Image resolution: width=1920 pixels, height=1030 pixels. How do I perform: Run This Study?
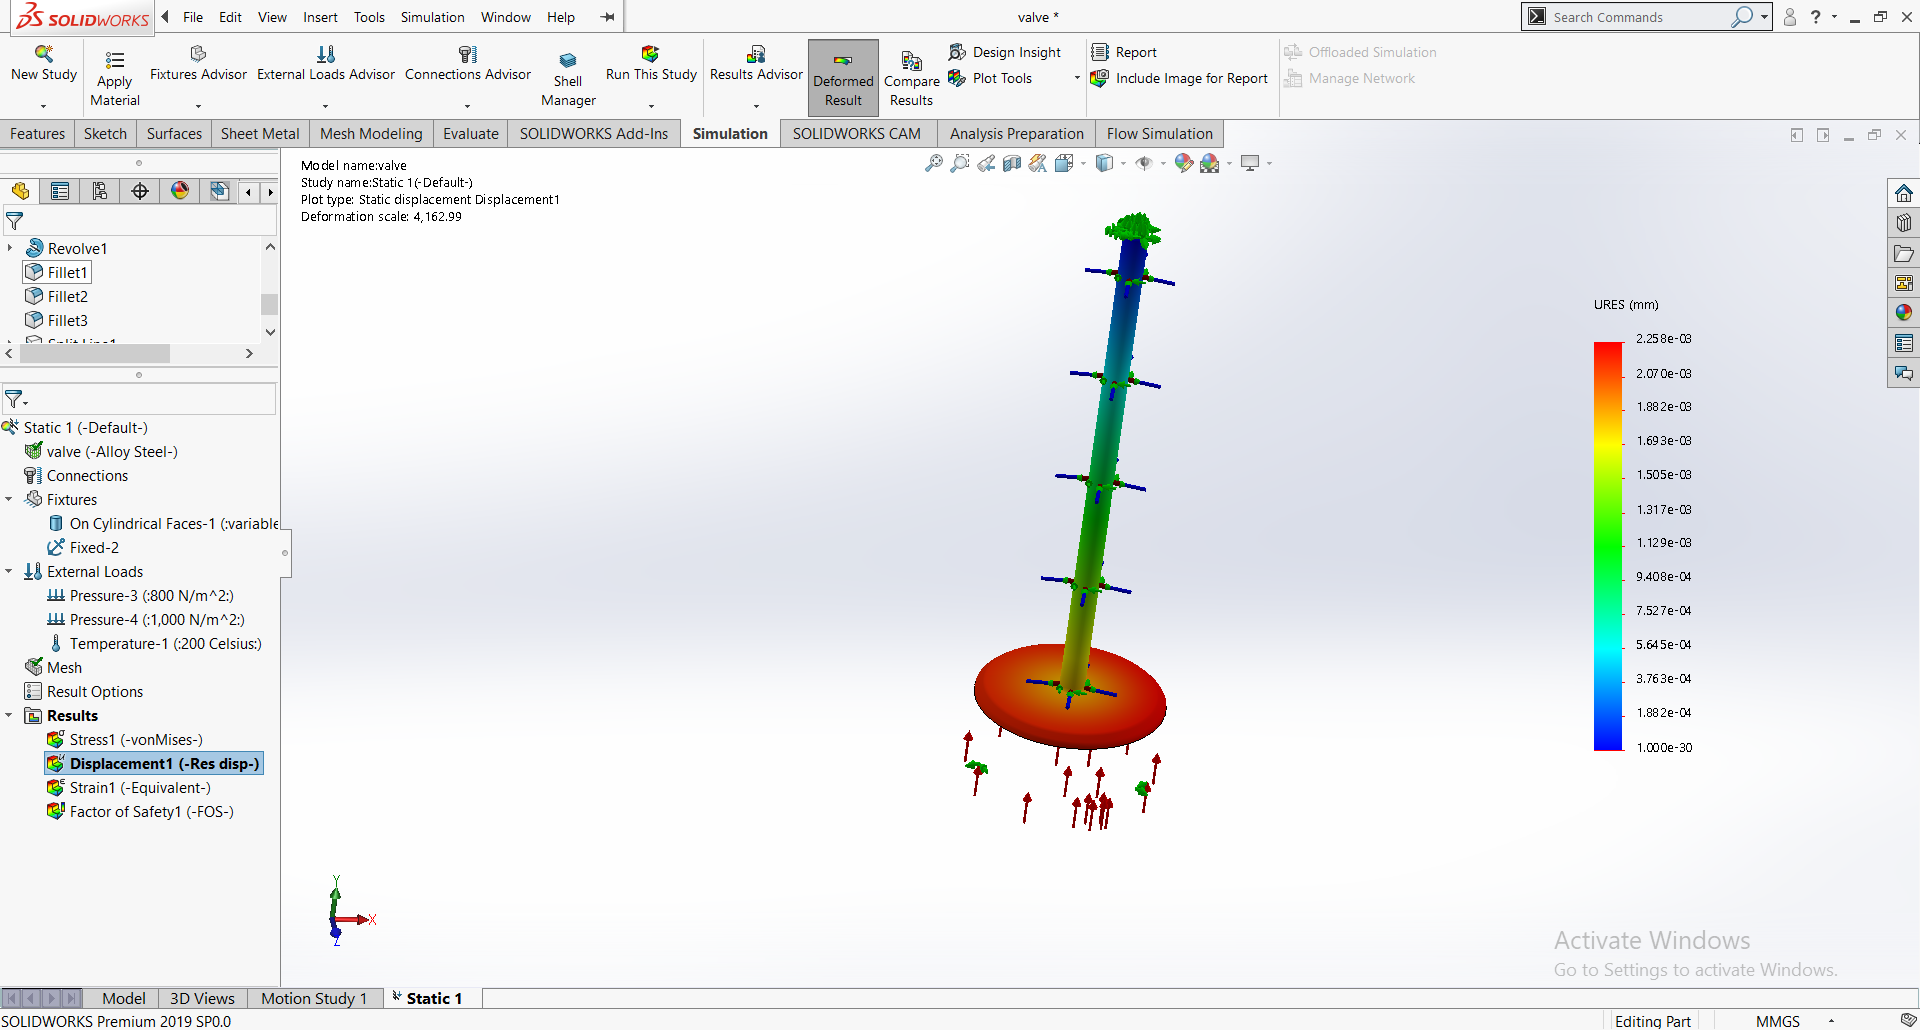pyautogui.click(x=651, y=62)
